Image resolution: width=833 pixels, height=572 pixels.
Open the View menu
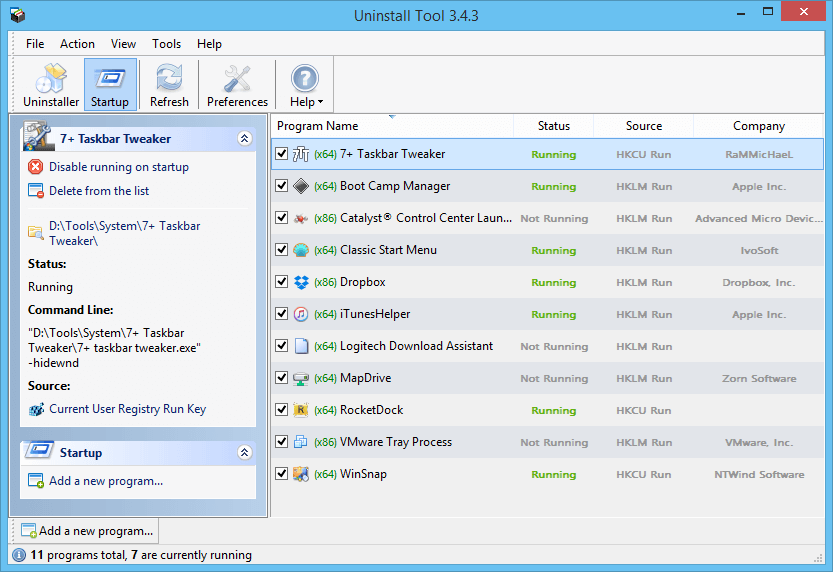(x=123, y=44)
